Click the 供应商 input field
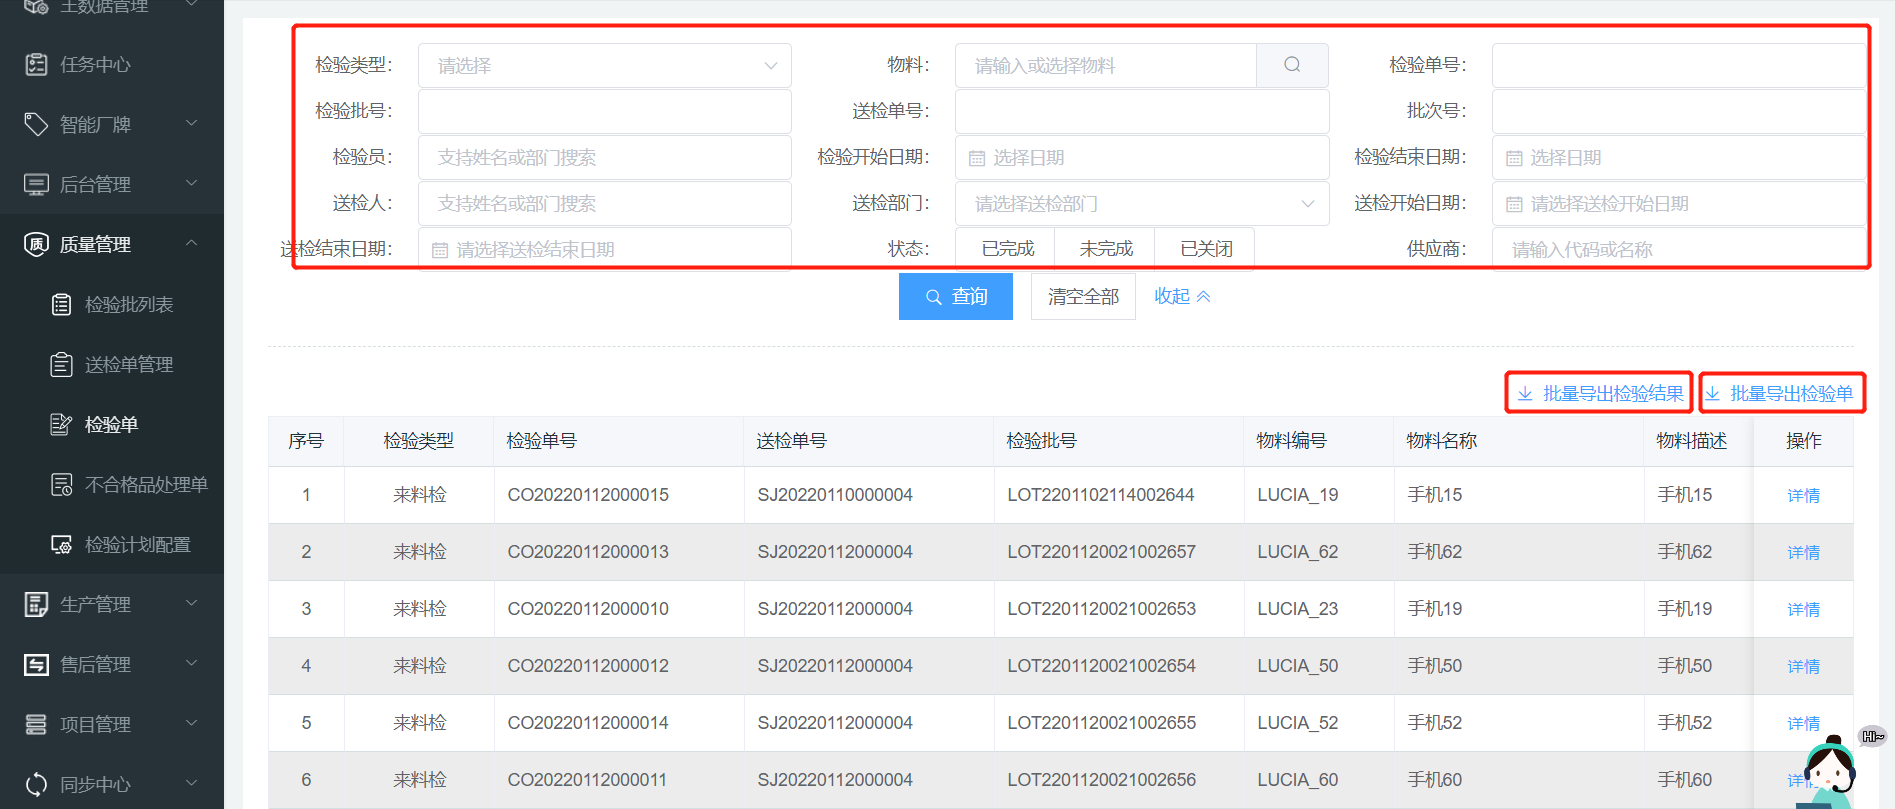Screen dimensions: 1895x809 pyautogui.click(x=1677, y=249)
